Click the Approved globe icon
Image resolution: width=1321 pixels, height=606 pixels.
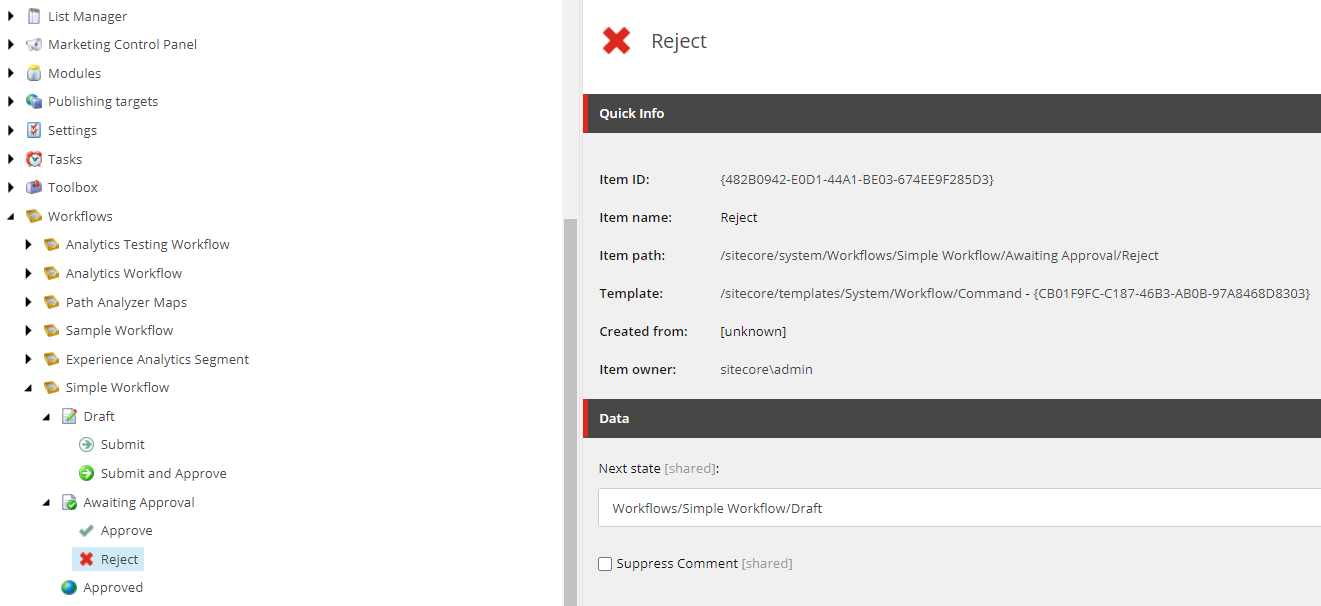point(69,588)
